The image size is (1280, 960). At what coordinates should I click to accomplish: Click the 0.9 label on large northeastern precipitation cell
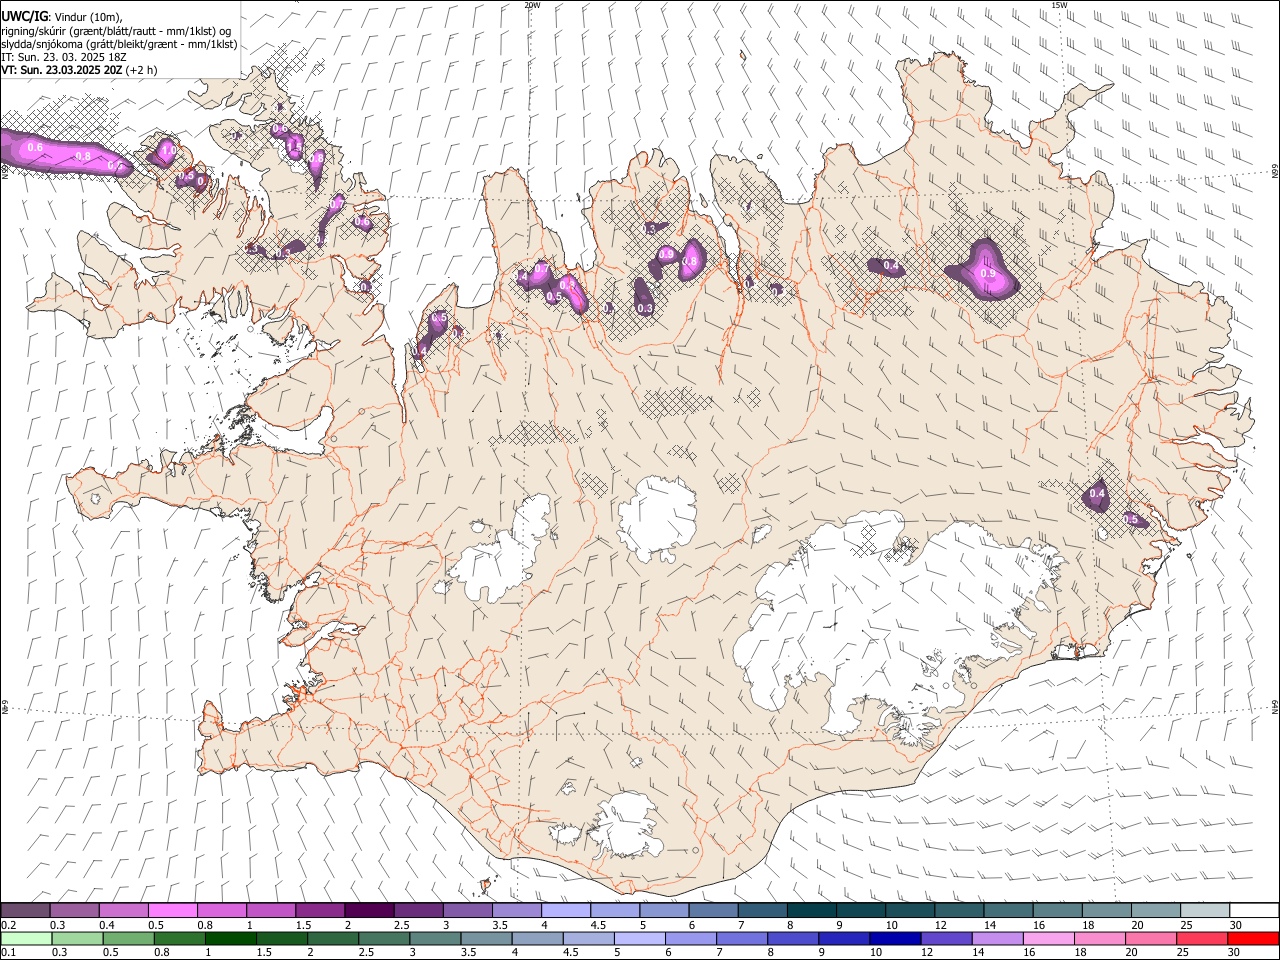tap(988, 273)
